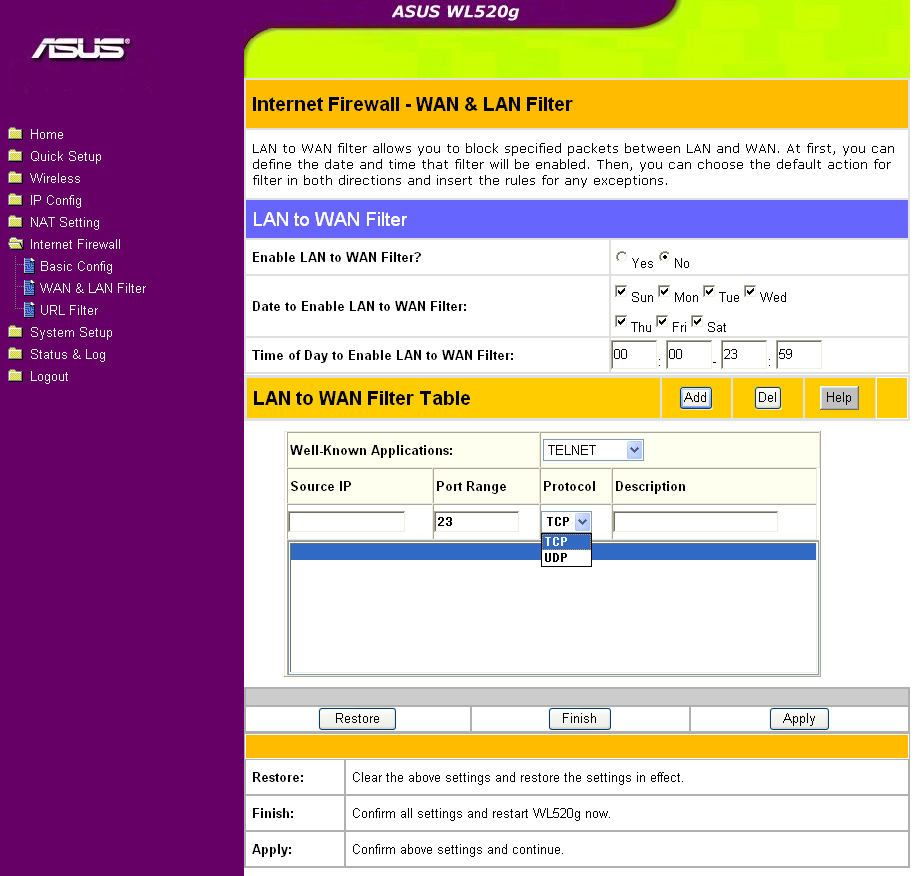Click the Del button

pos(767,398)
